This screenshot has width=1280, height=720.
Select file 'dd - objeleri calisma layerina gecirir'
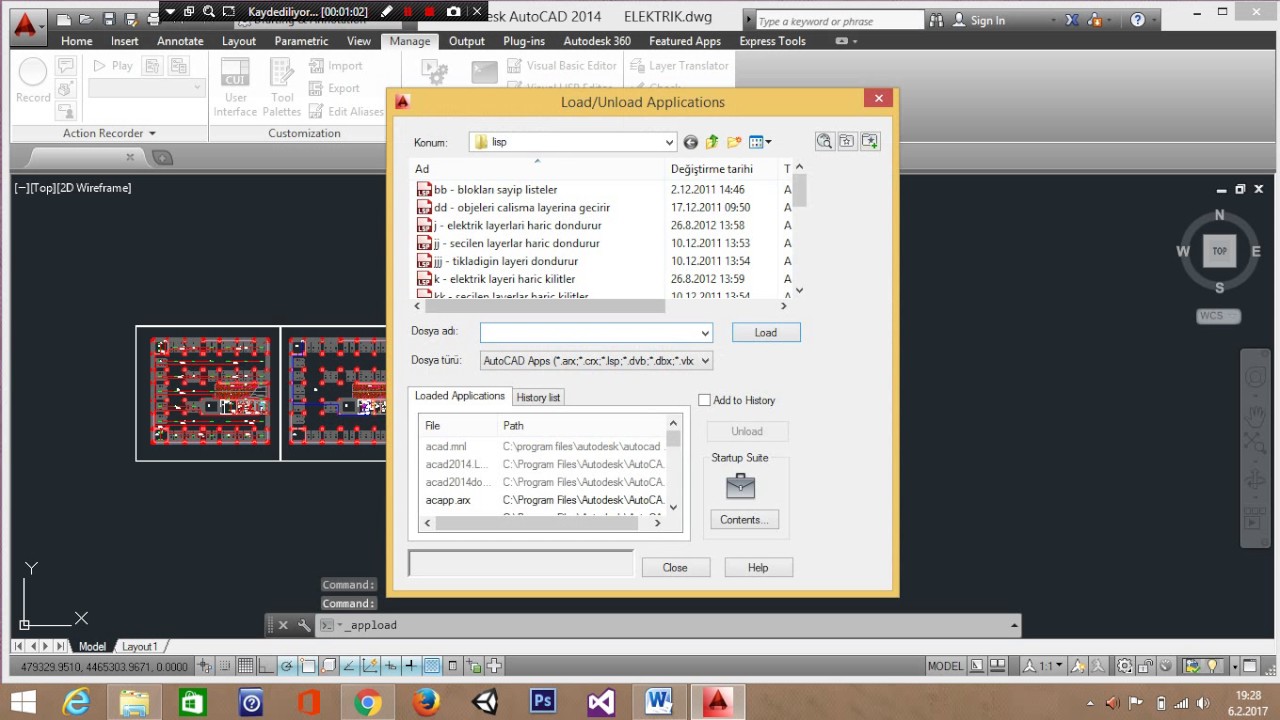coord(521,207)
